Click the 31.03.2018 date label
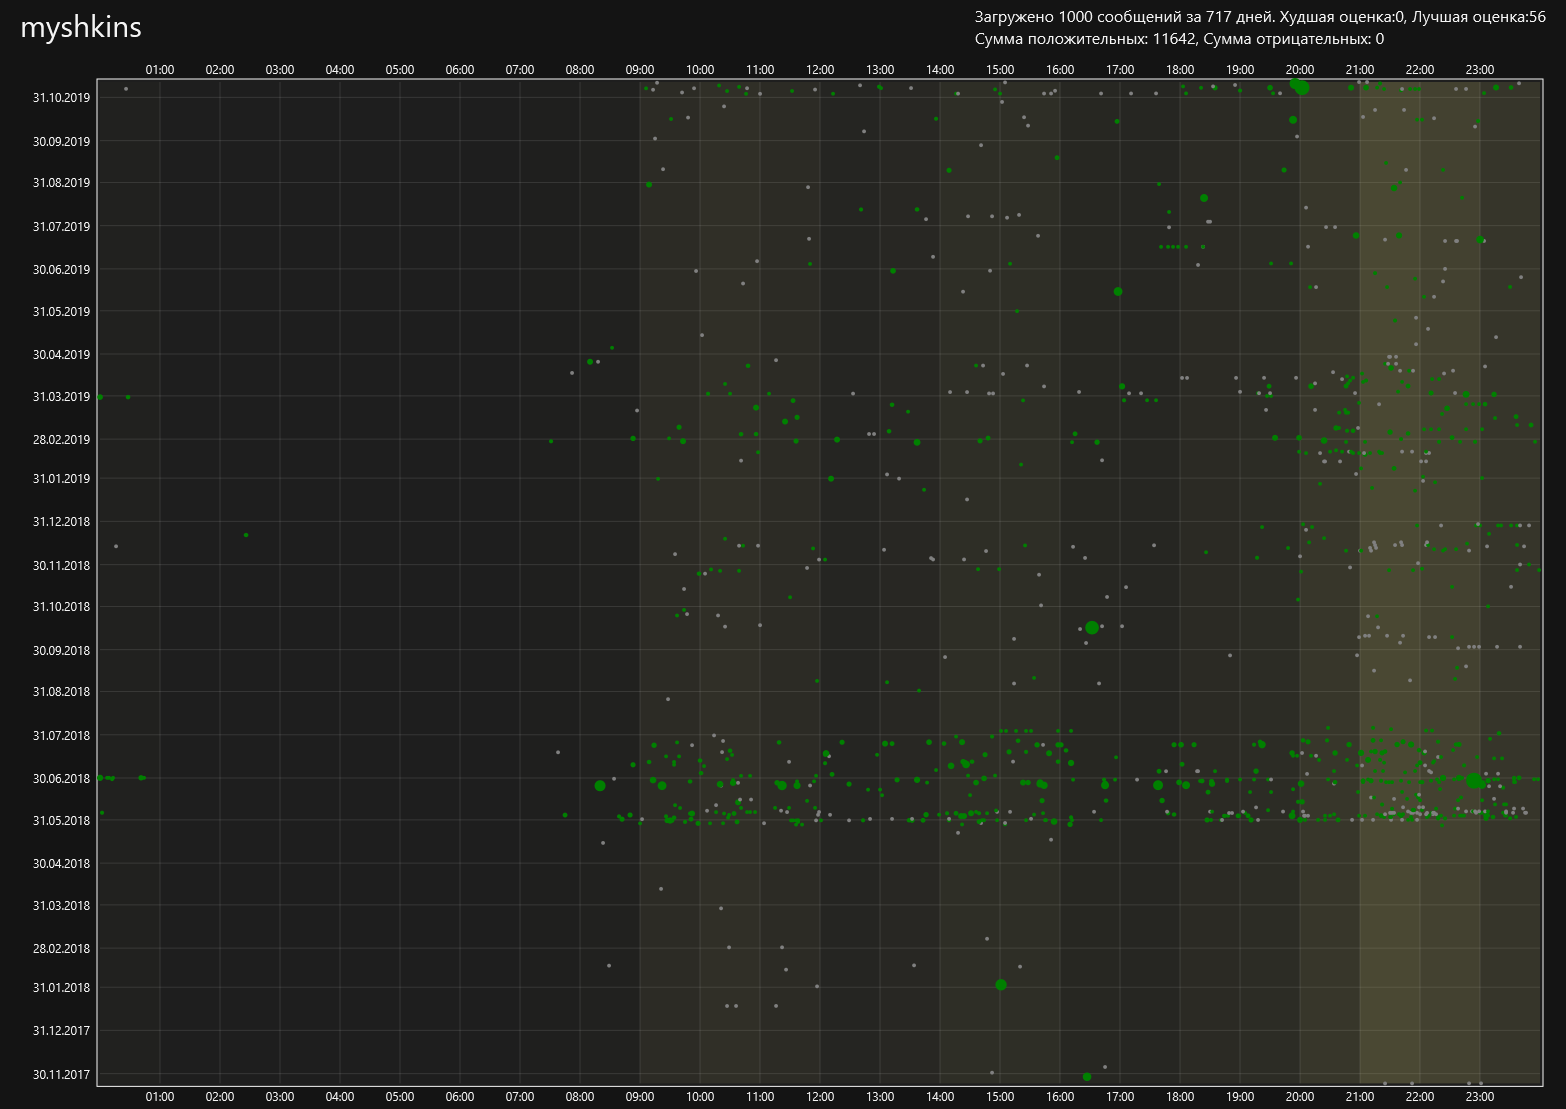This screenshot has height=1109, width=1566. pos(61,905)
